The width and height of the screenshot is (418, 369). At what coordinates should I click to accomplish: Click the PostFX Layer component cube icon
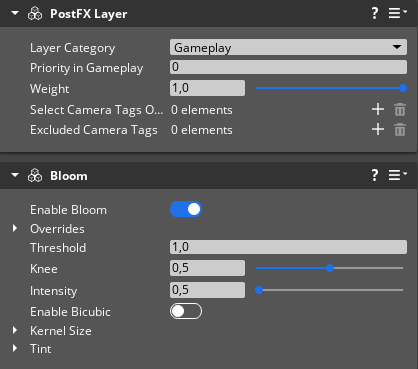click(35, 14)
